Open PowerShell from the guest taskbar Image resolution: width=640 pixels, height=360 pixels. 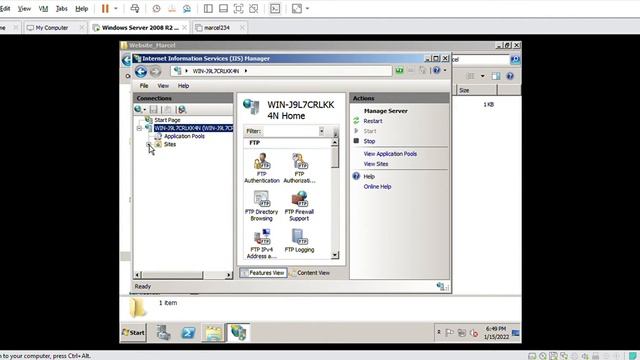[x=188, y=333]
